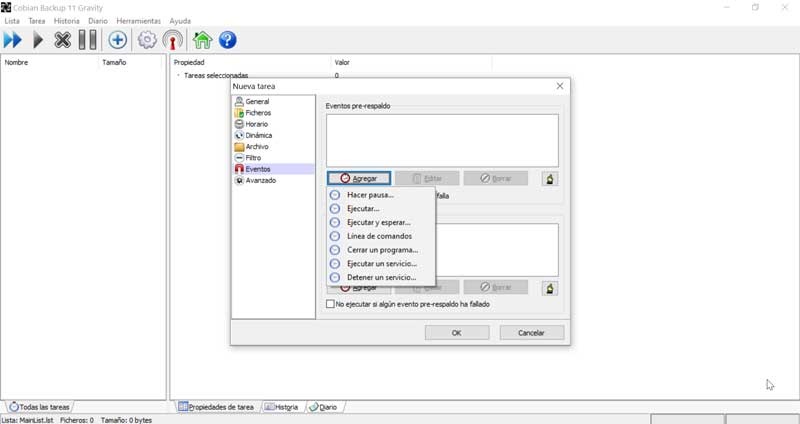Click post-respaldo Borrar button
Viewport: 800px width, 424px height.
click(495, 287)
